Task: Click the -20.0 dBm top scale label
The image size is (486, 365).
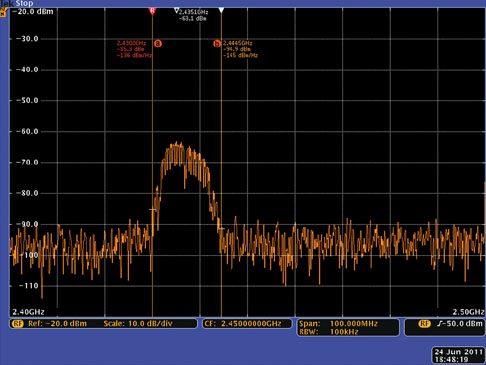Action: coord(32,12)
